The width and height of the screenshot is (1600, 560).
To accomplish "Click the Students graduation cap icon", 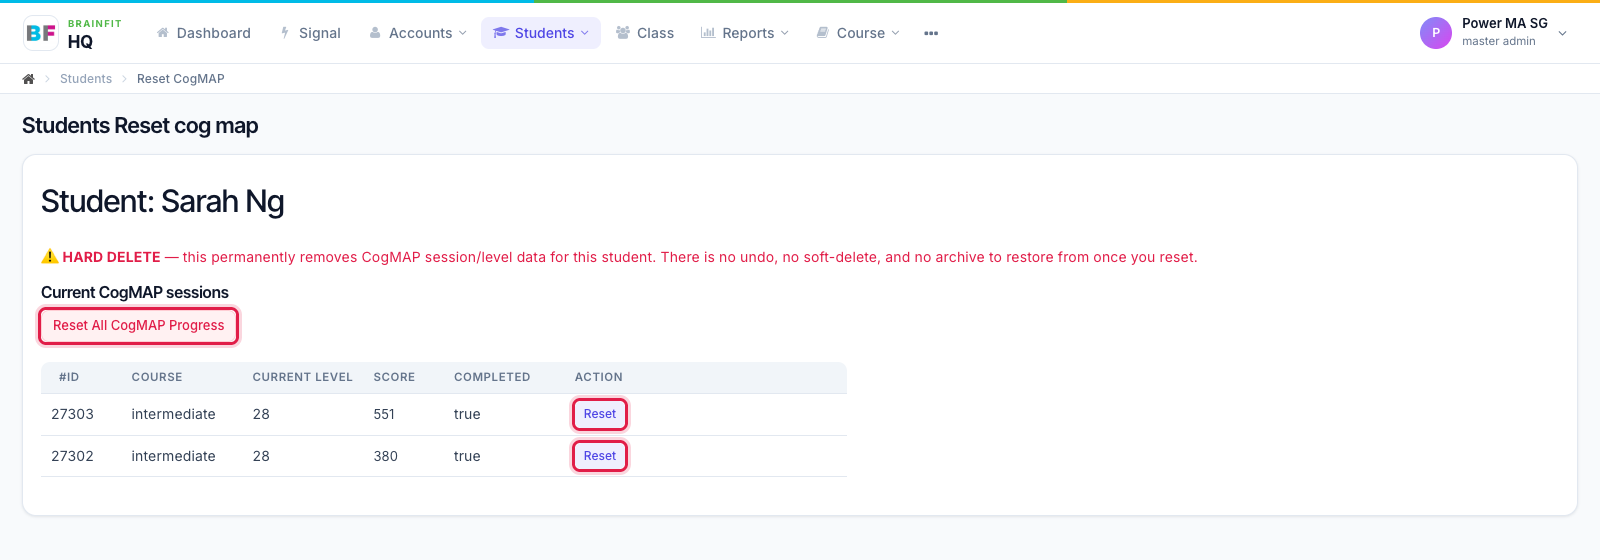I will 501,33.
